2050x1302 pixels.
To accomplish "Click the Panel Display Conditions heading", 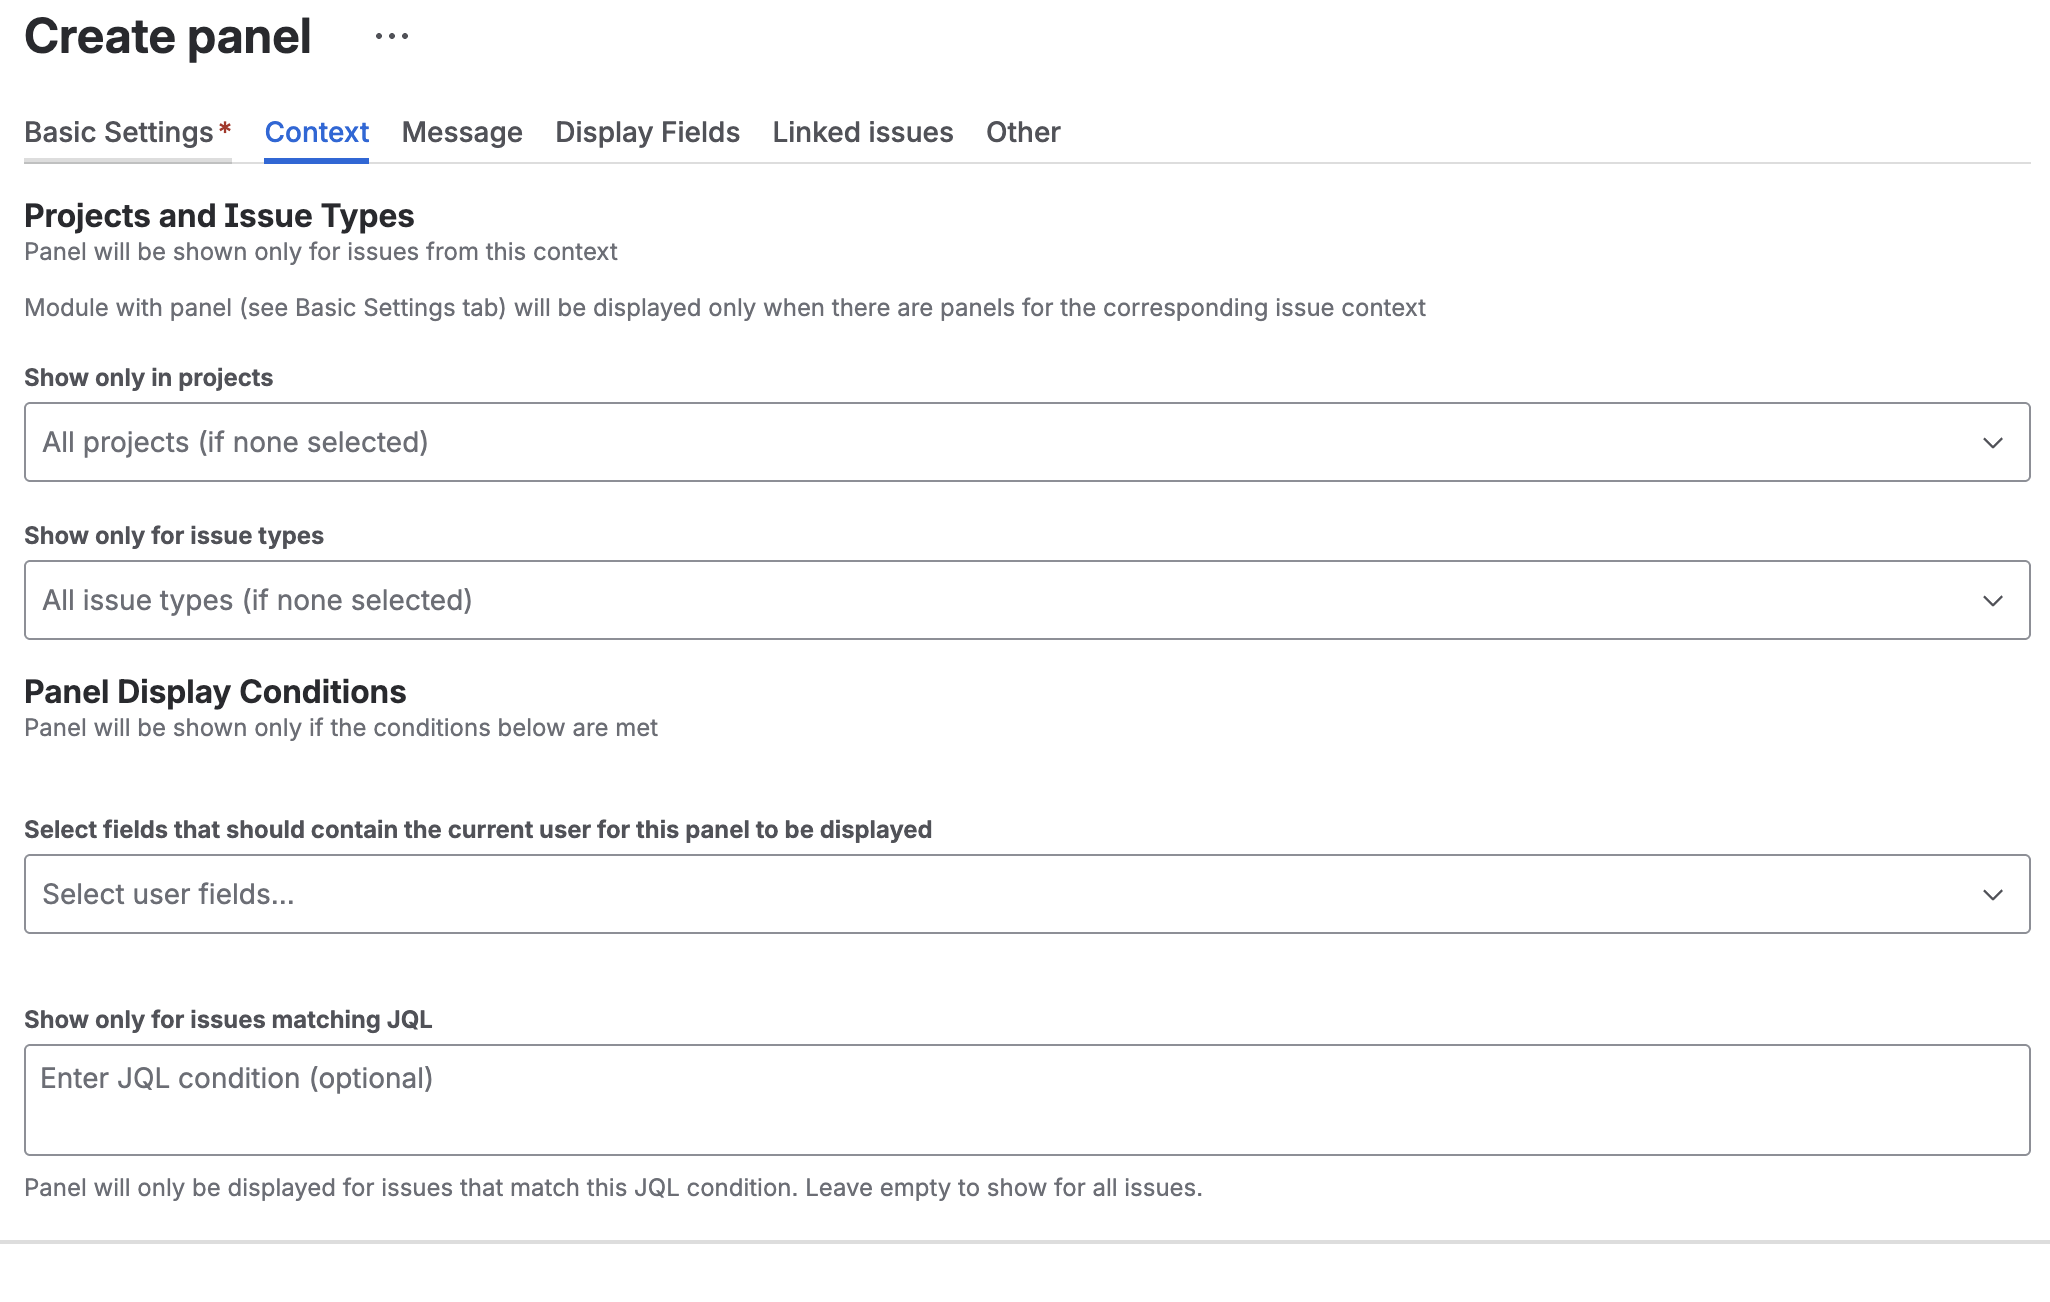I will [x=214, y=690].
